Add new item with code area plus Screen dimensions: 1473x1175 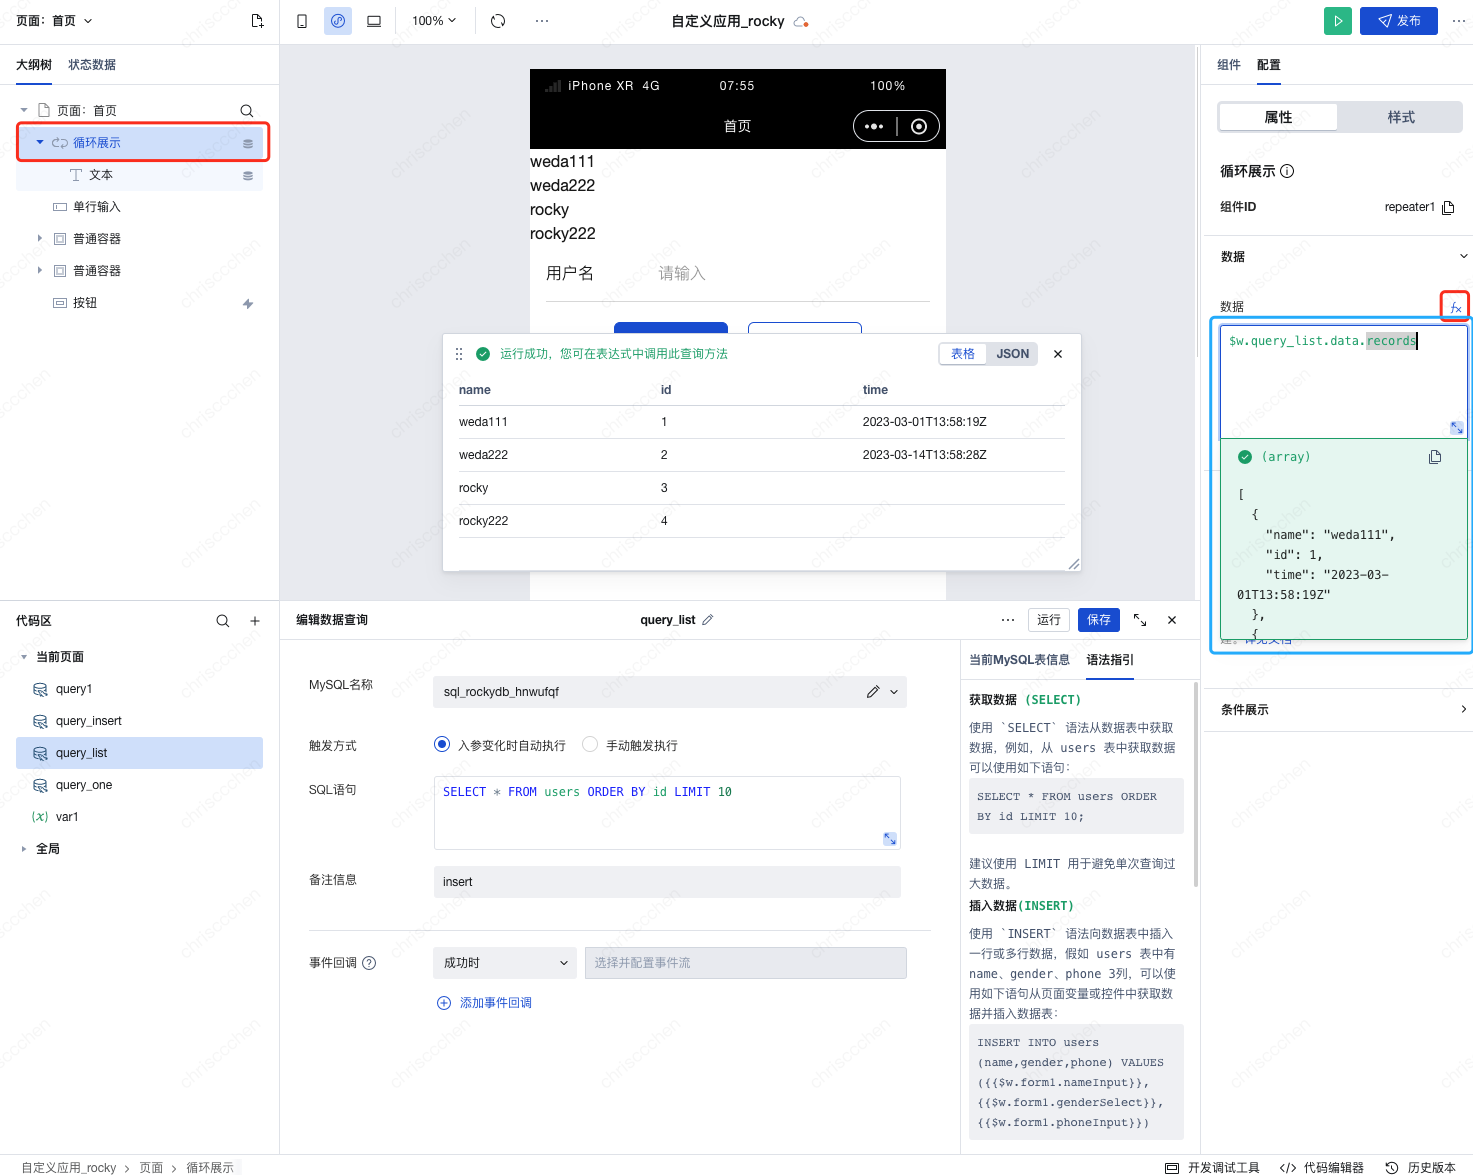pos(255,621)
